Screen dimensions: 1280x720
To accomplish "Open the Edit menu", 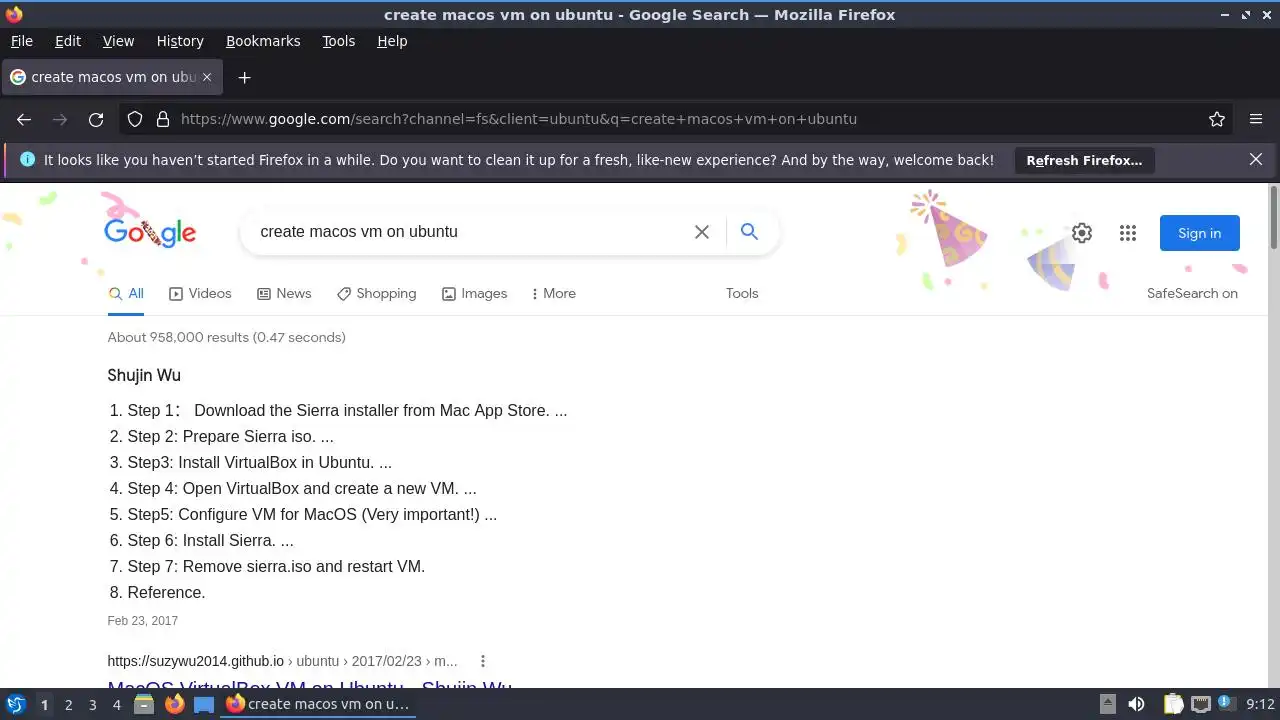I will coord(68,41).
